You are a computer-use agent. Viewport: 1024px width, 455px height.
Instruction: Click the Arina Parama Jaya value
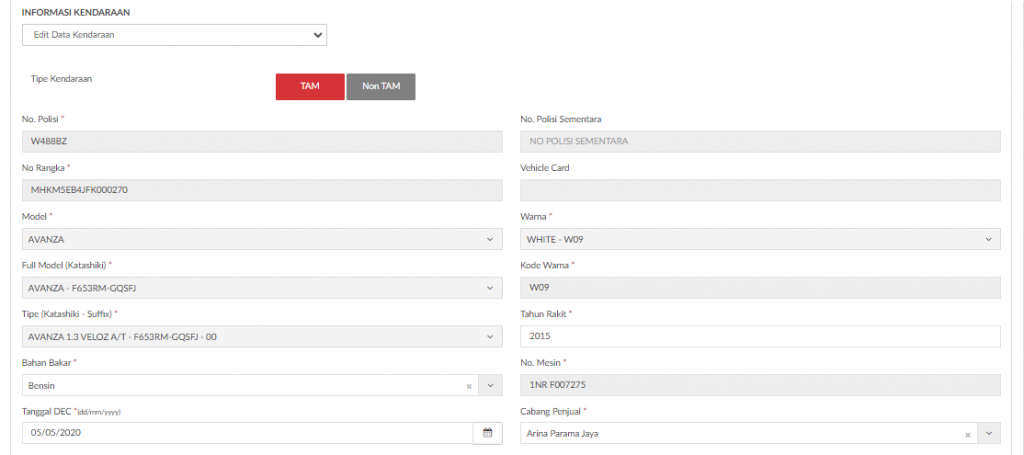pos(562,433)
